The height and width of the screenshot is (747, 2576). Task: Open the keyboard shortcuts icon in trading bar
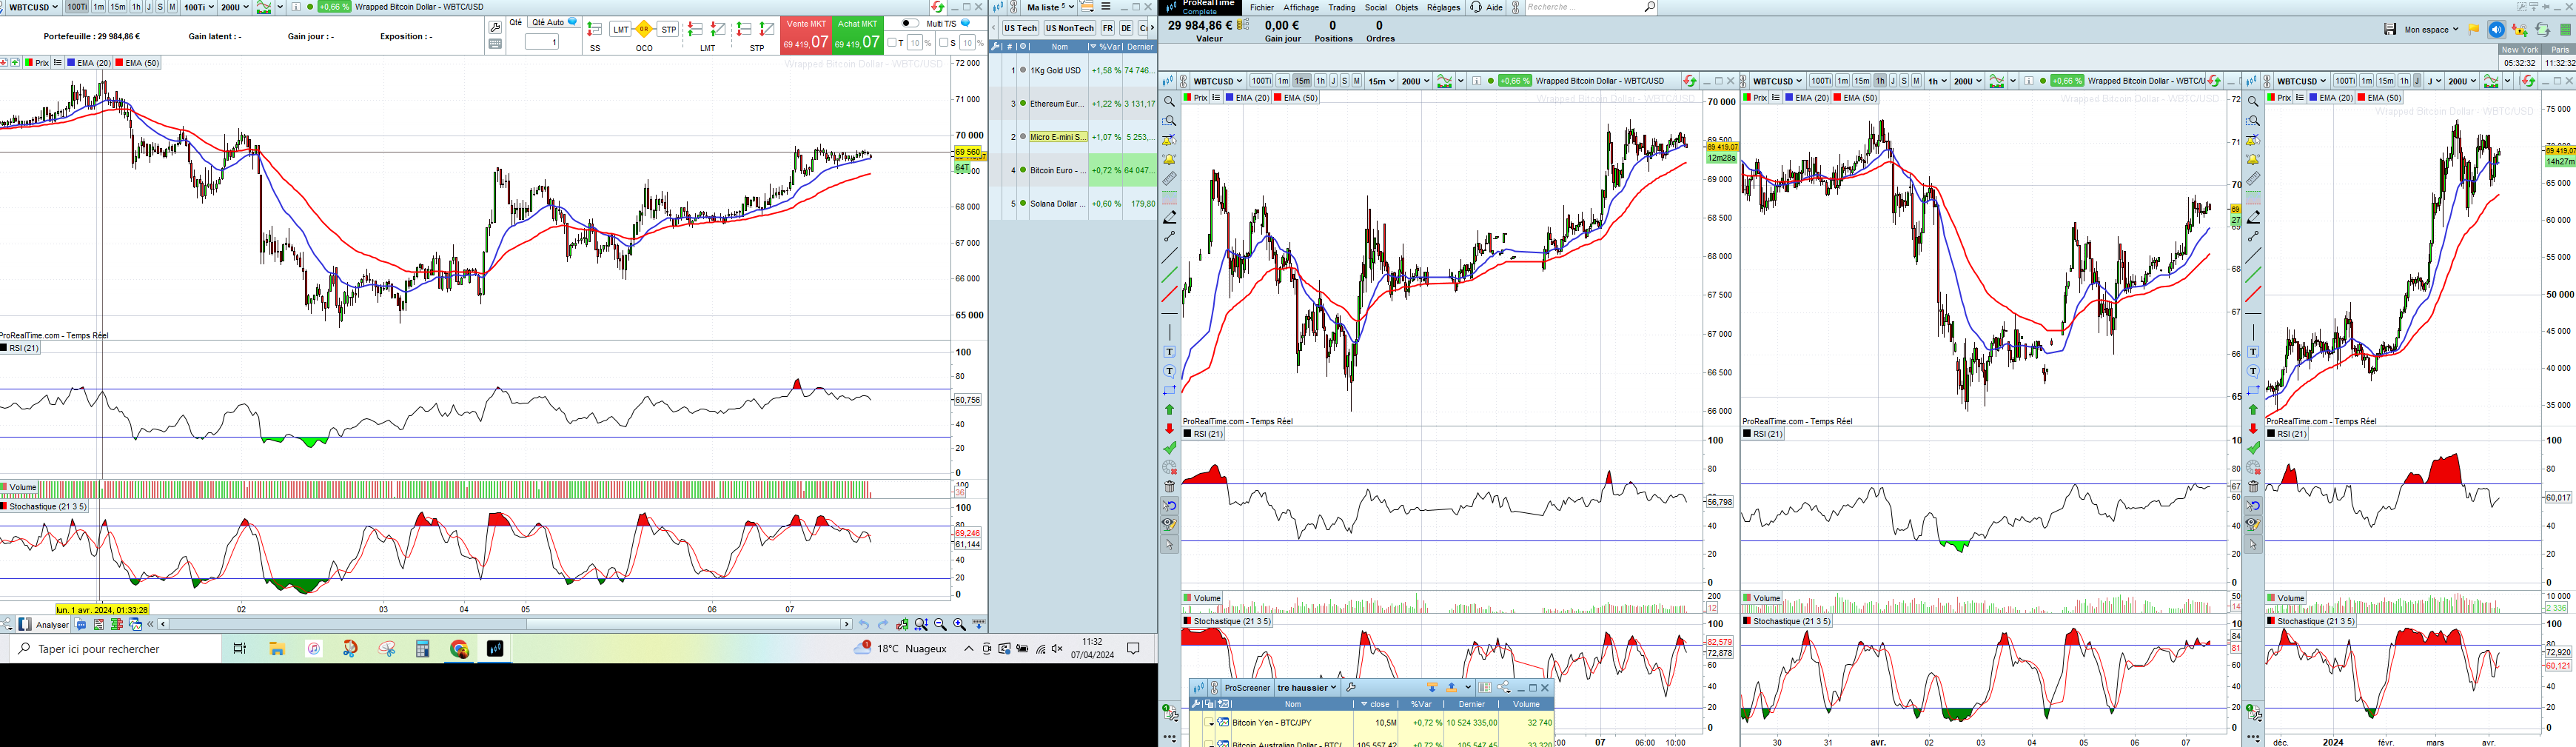pyautogui.click(x=495, y=44)
